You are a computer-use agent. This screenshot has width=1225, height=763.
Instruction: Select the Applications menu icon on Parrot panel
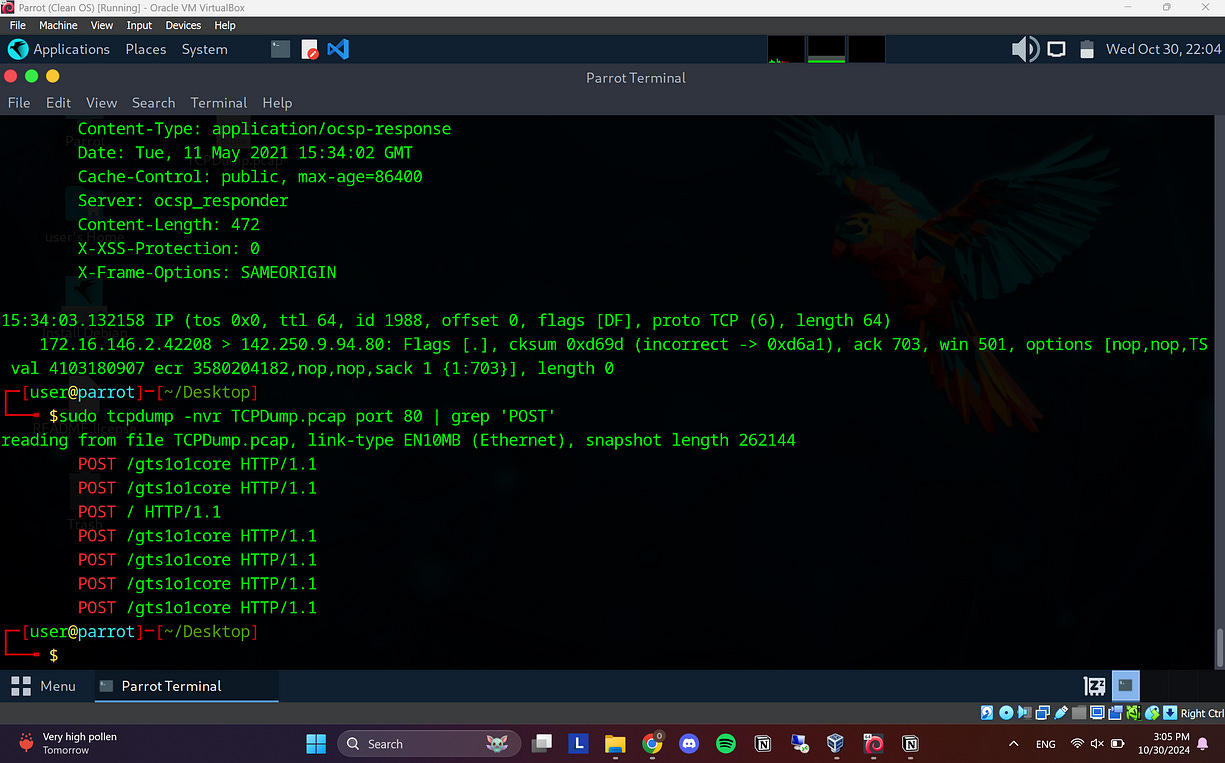(18, 48)
